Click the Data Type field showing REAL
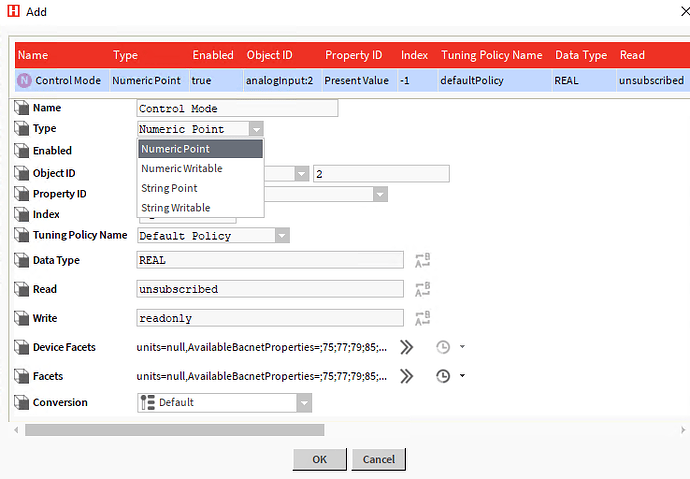Viewport: 690px width, 479px height. coord(270,260)
